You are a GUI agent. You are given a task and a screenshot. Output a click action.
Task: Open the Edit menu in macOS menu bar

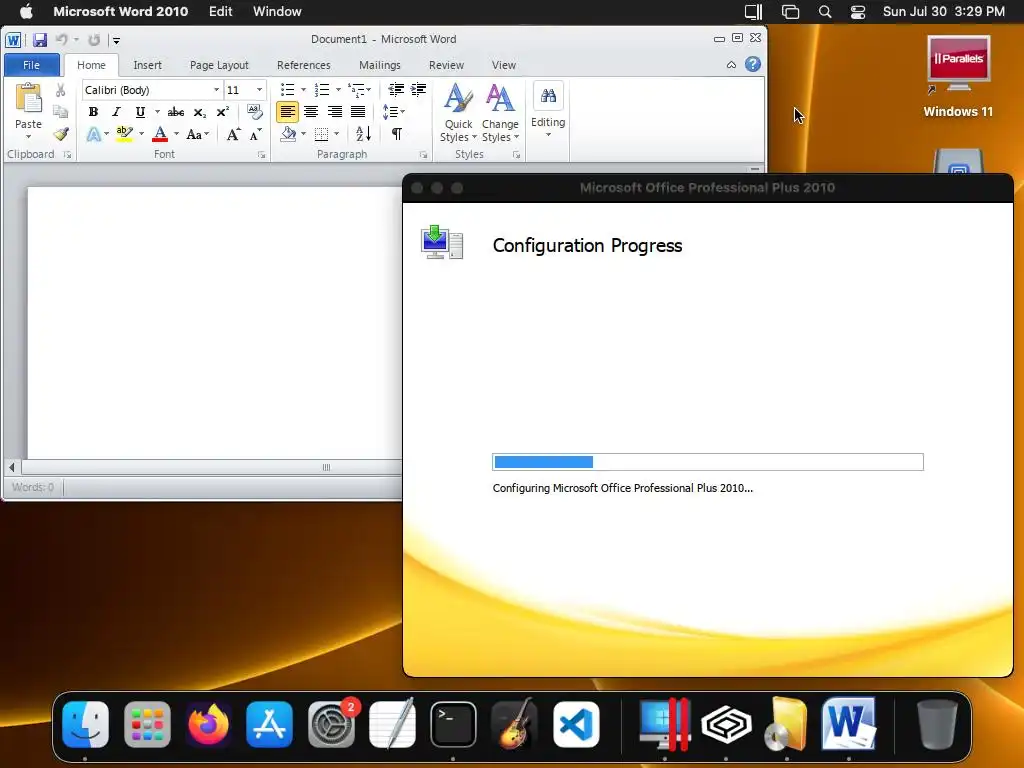point(221,12)
